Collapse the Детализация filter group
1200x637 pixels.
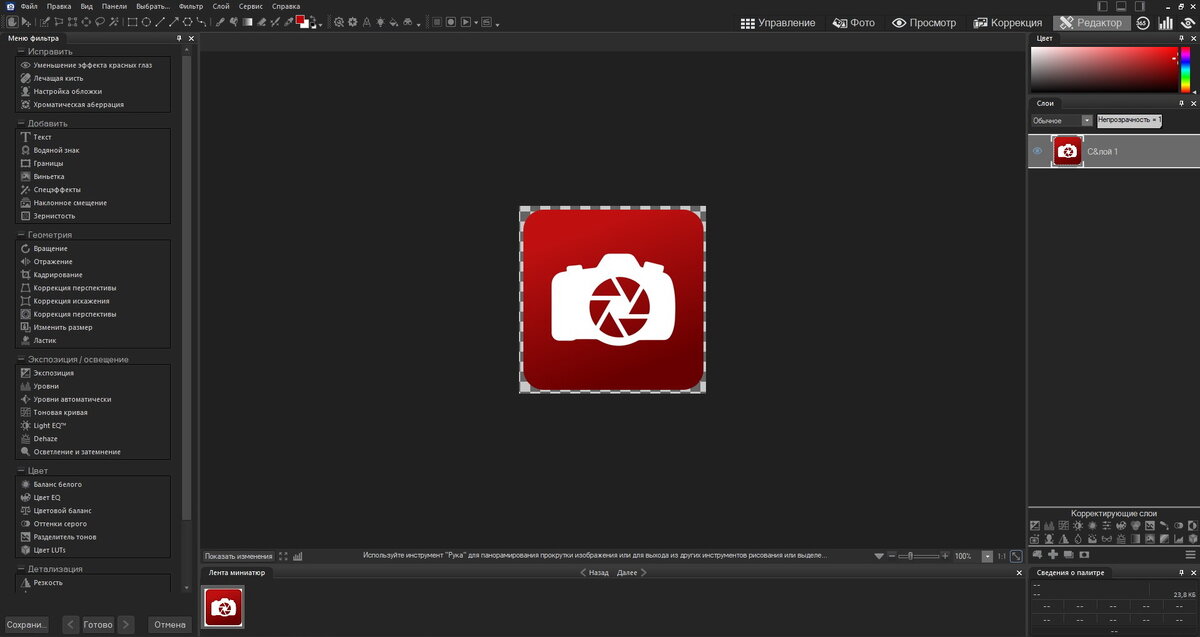21,569
